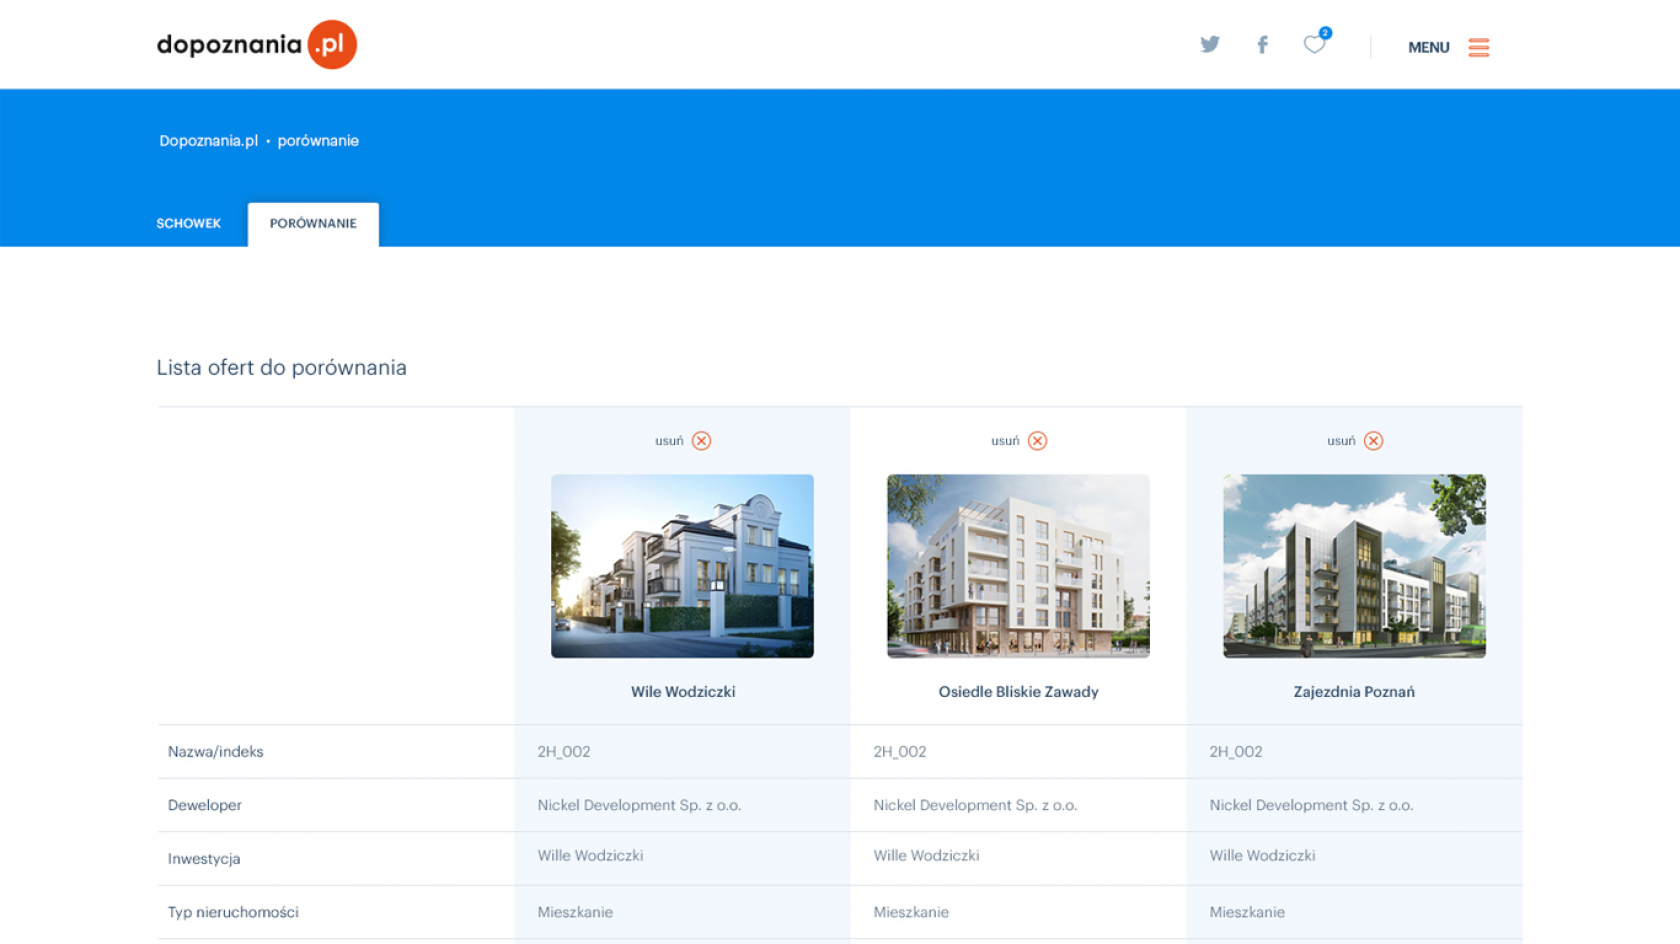Click the Wile Wodziczki title
Viewport: 1680px width, 944px height.
683,692
